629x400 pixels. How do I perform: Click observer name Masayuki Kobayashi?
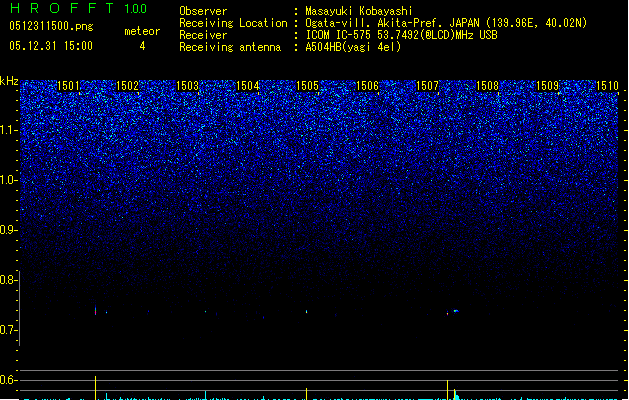tap(359, 11)
